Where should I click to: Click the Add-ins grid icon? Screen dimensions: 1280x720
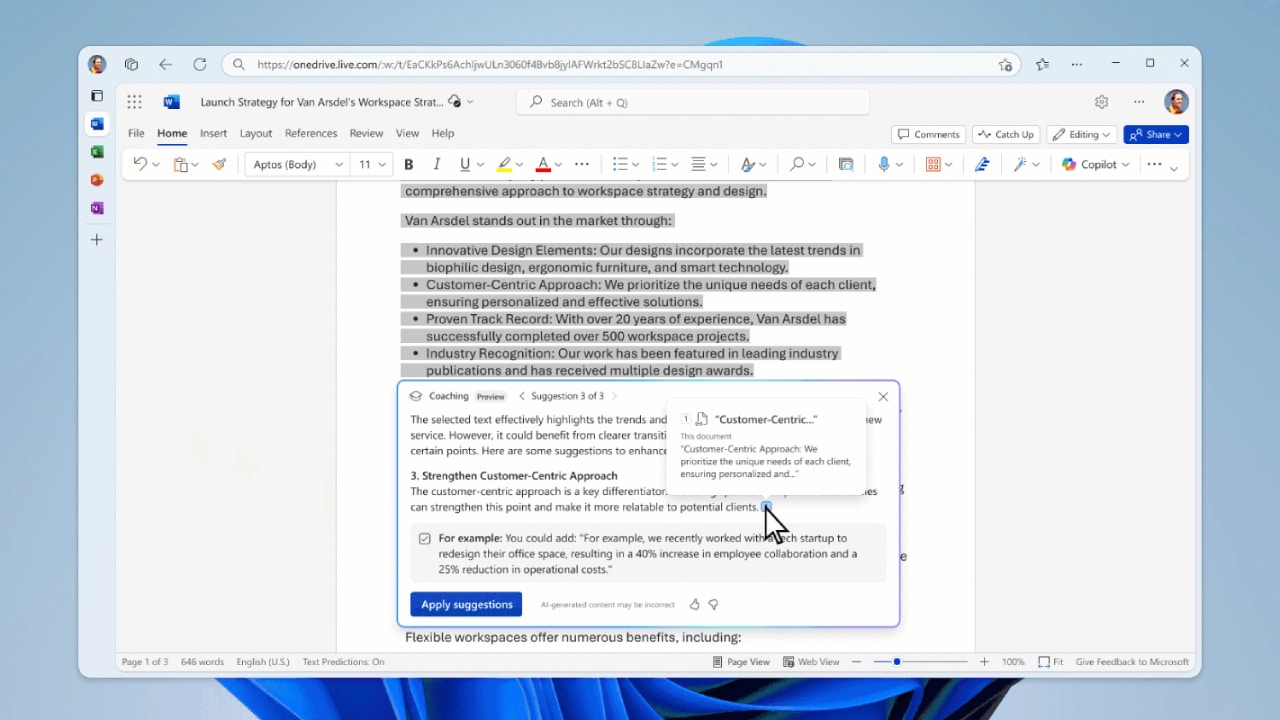933,164
